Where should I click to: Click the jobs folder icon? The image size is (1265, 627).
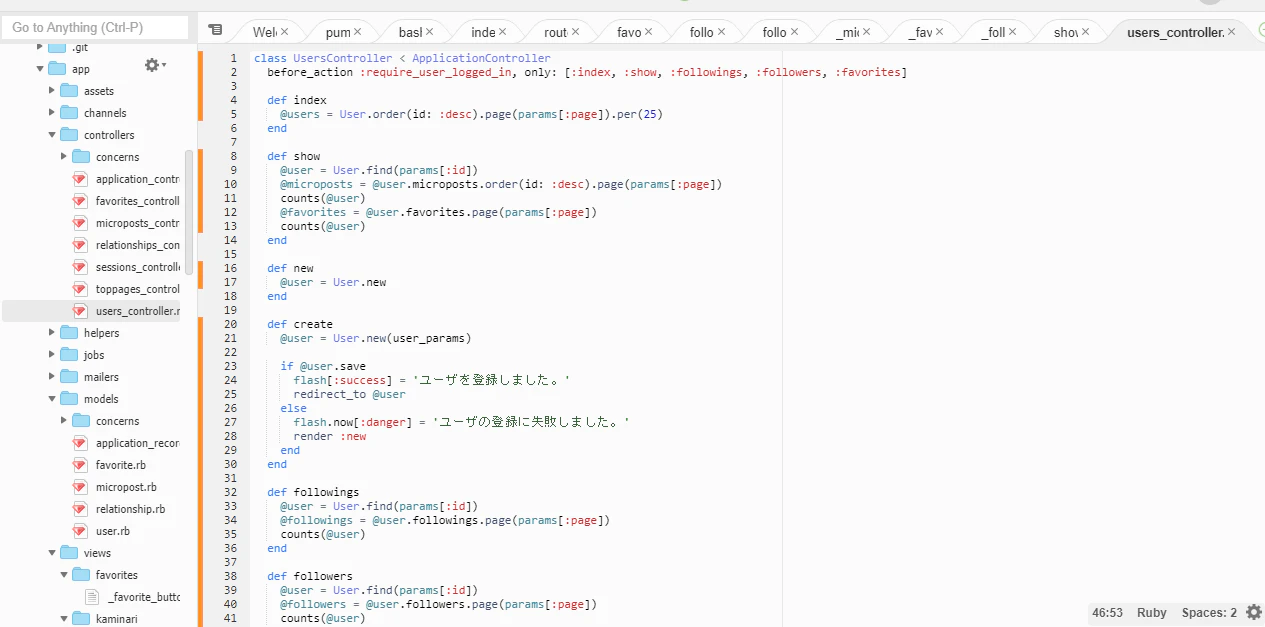(x=68, y=355)
